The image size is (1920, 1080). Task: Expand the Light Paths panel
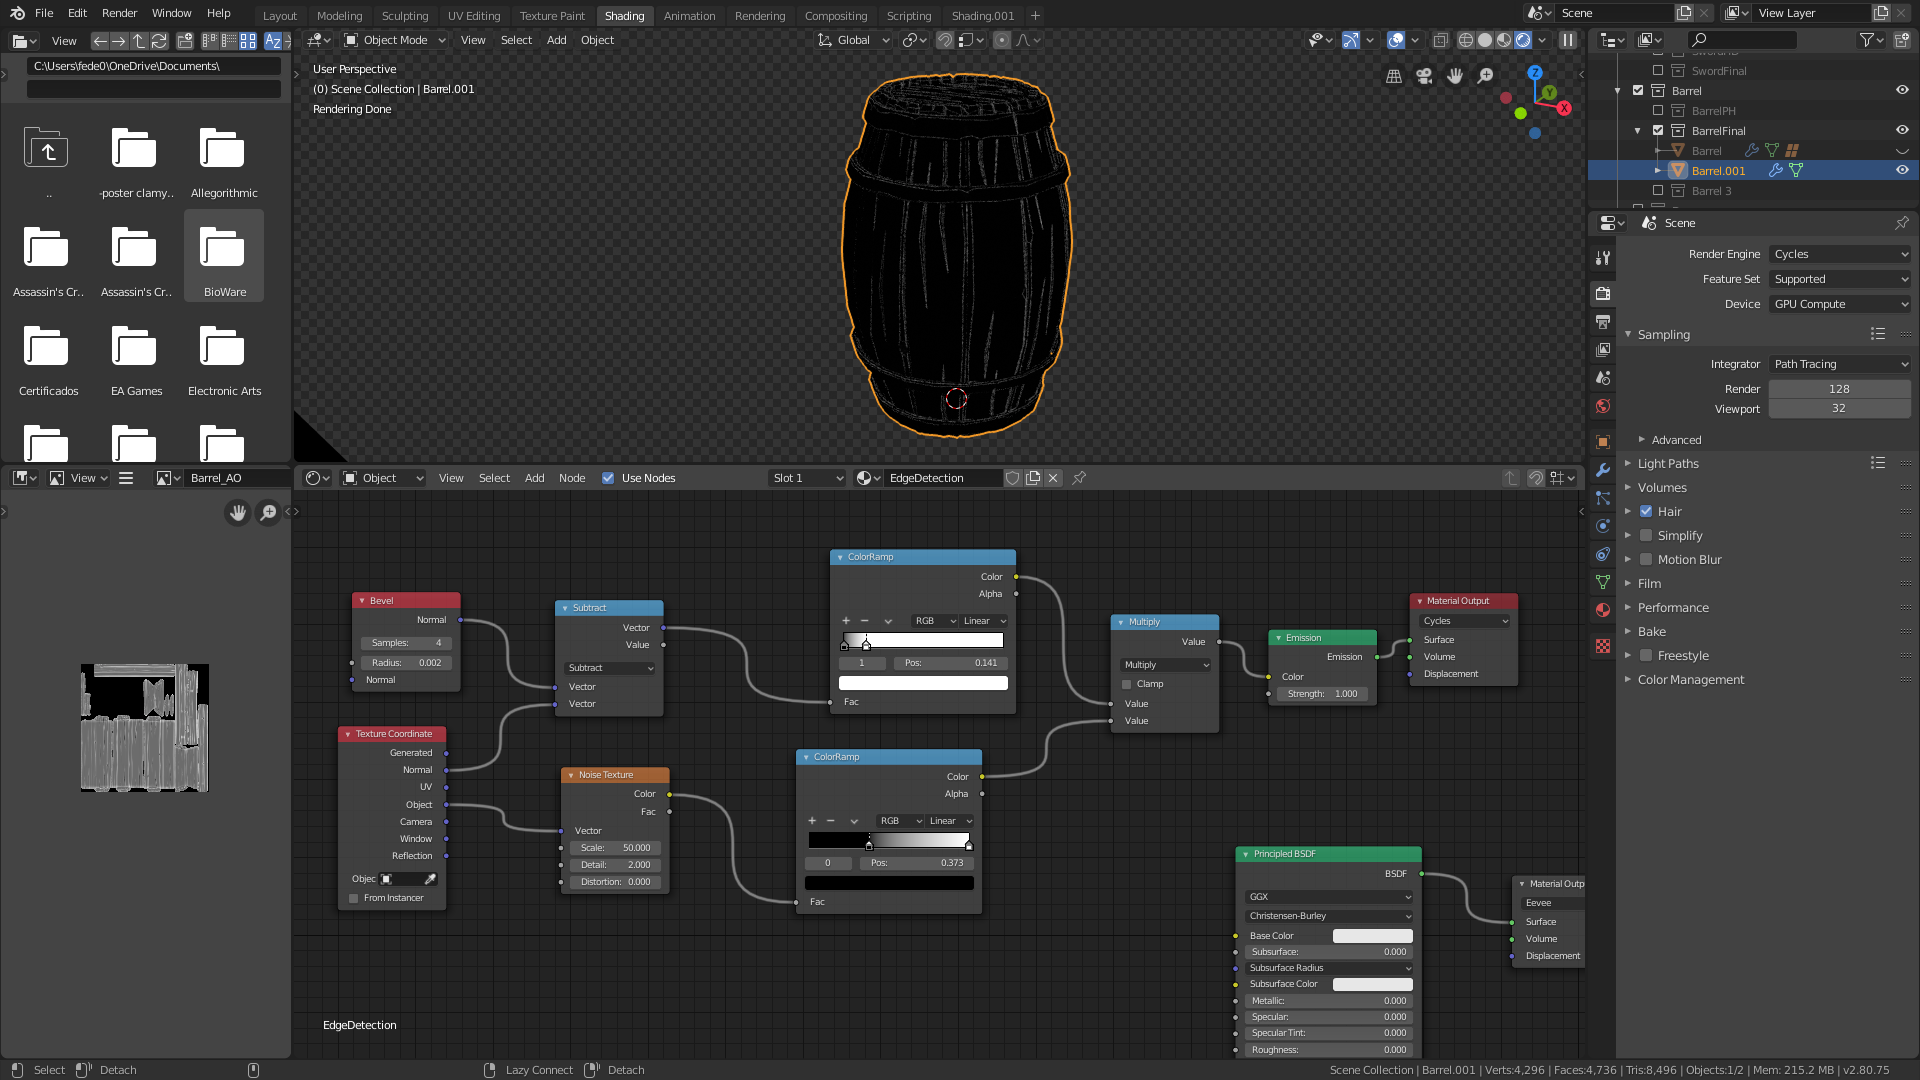1668,464
